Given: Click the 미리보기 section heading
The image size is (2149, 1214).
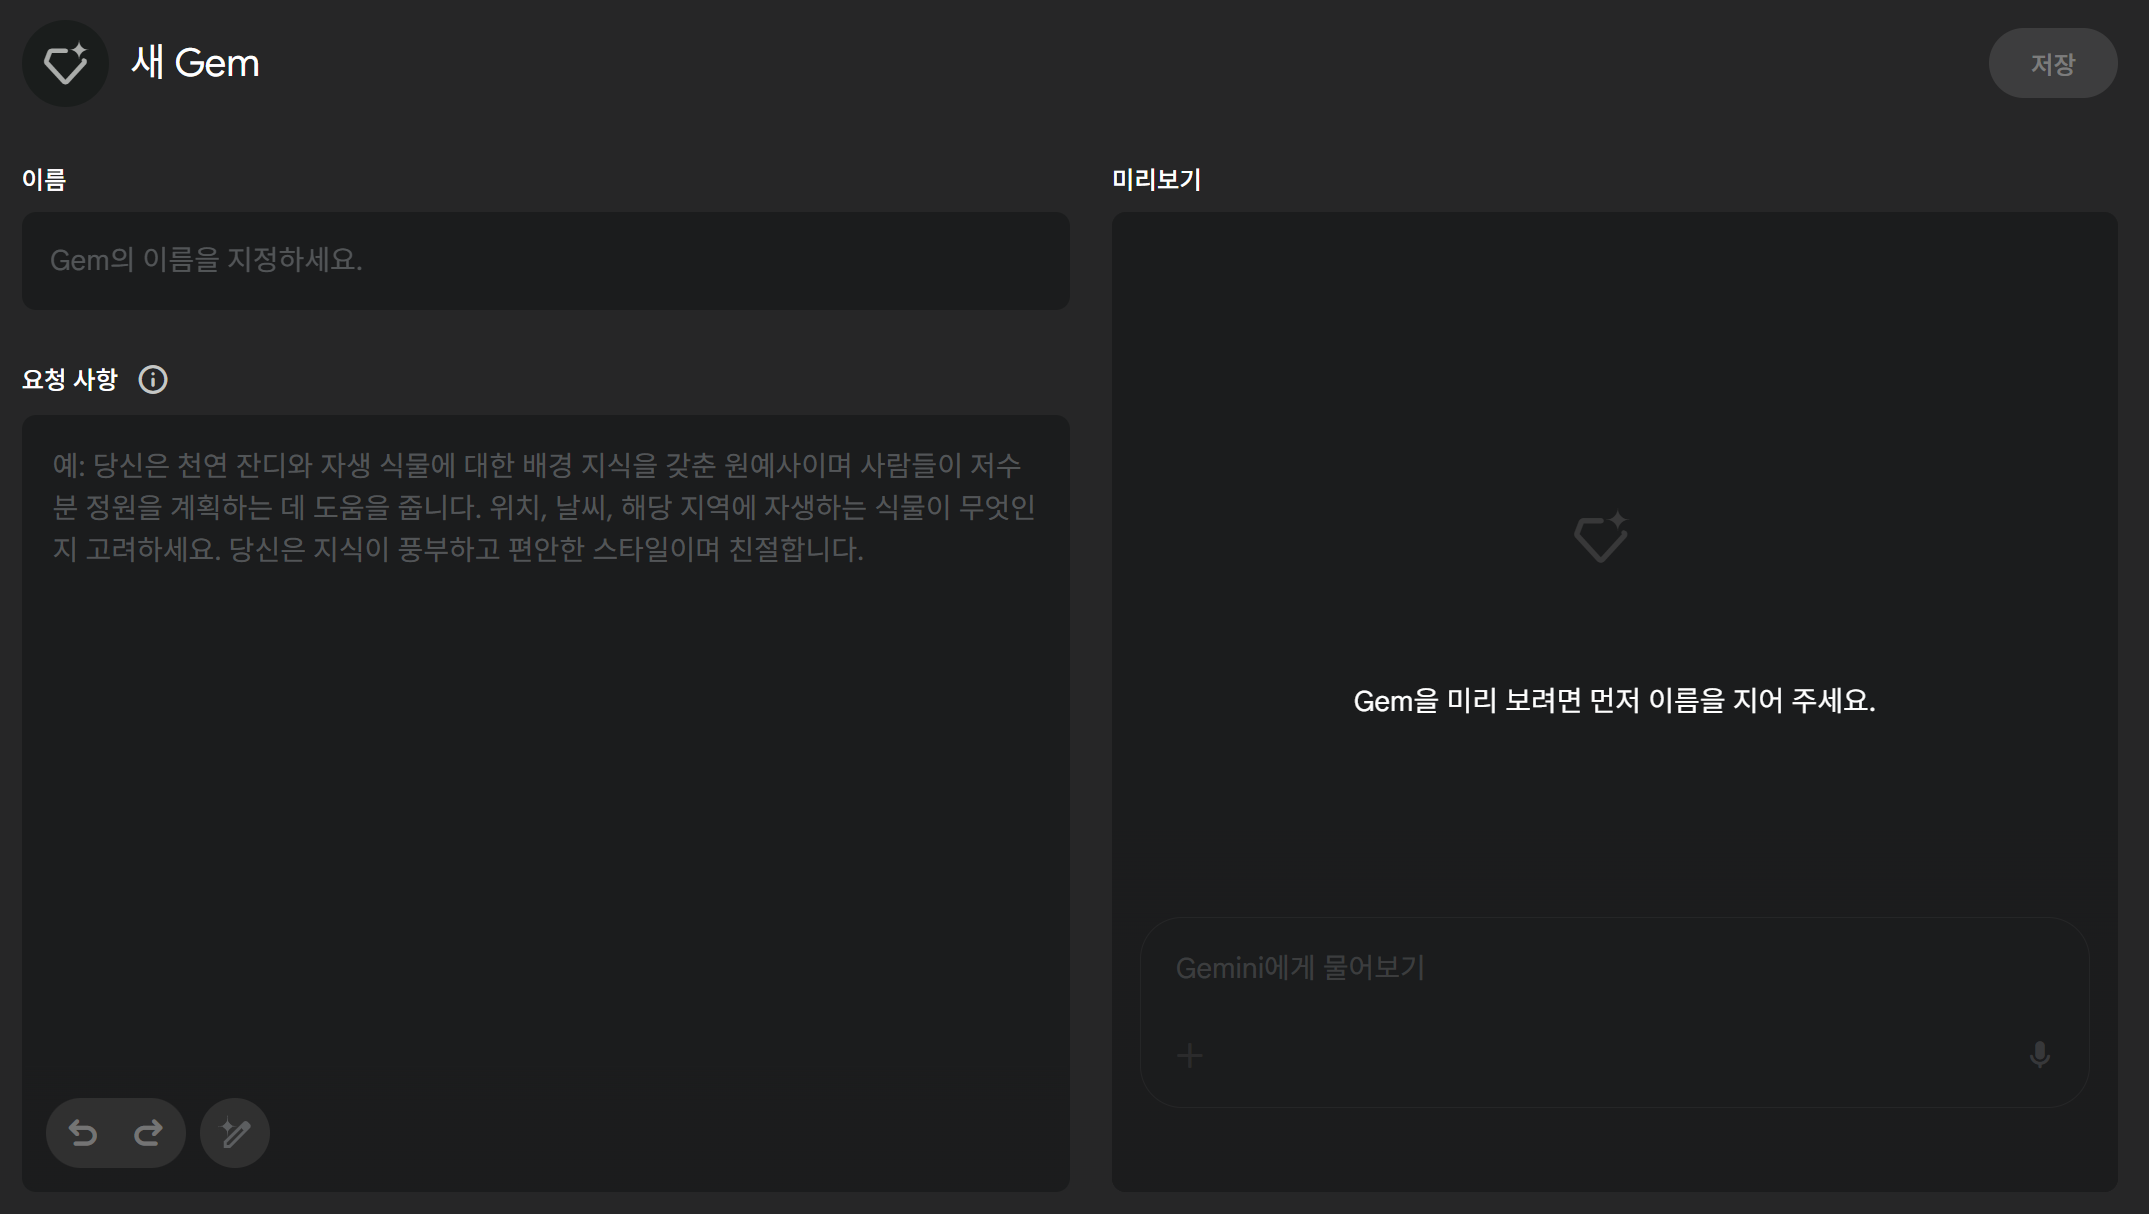Looking at the screenshot, I should 1156,180.
